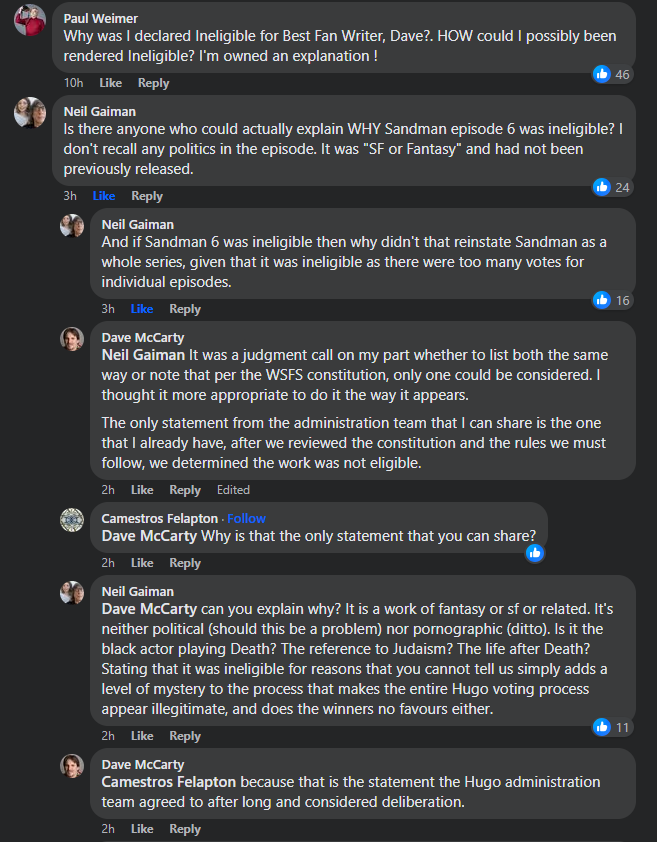Reply to Paul Weimer's comment
Viewport: 657px width, 842px height.
(x=154, y=83)
